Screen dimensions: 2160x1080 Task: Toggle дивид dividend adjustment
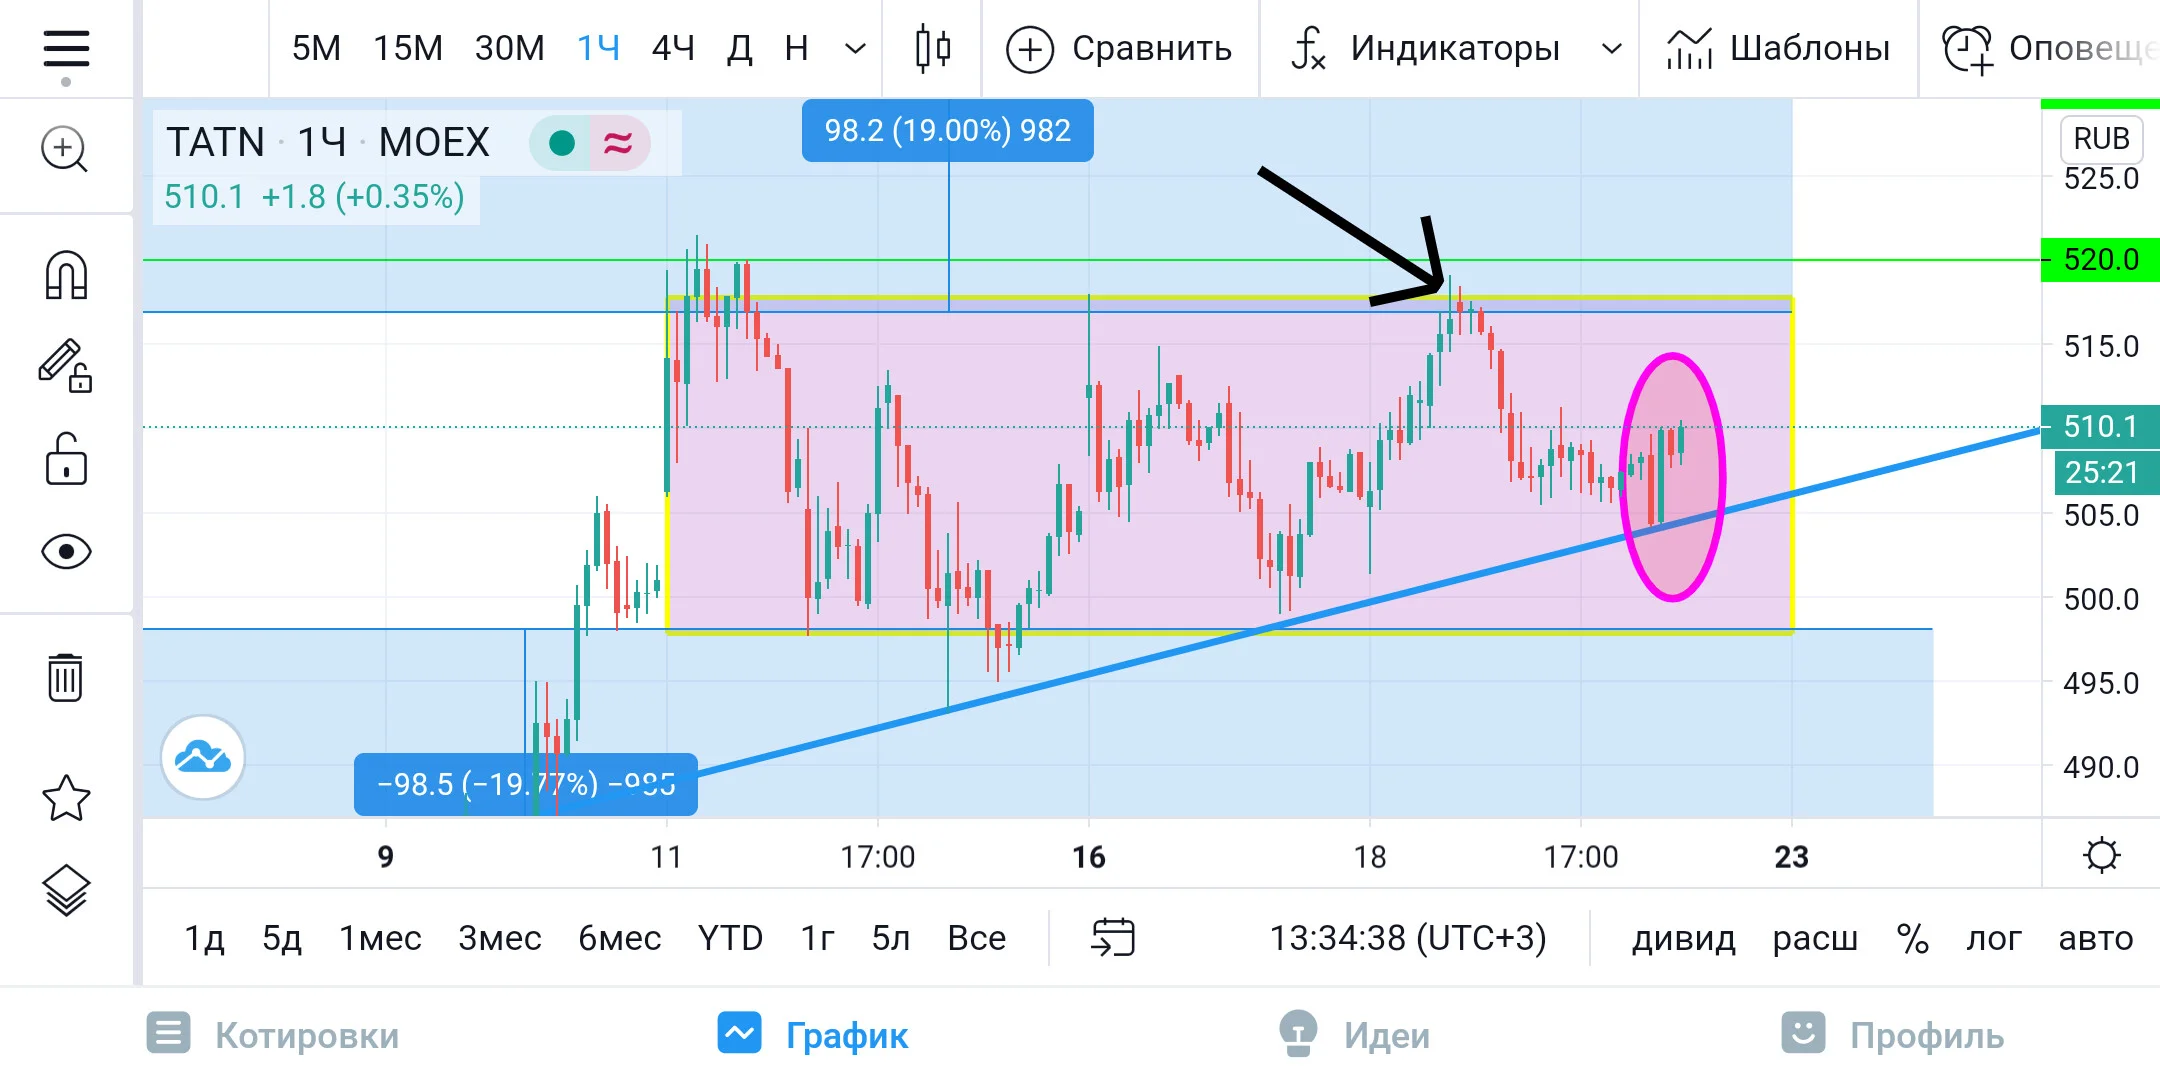tap(1684, 938)
